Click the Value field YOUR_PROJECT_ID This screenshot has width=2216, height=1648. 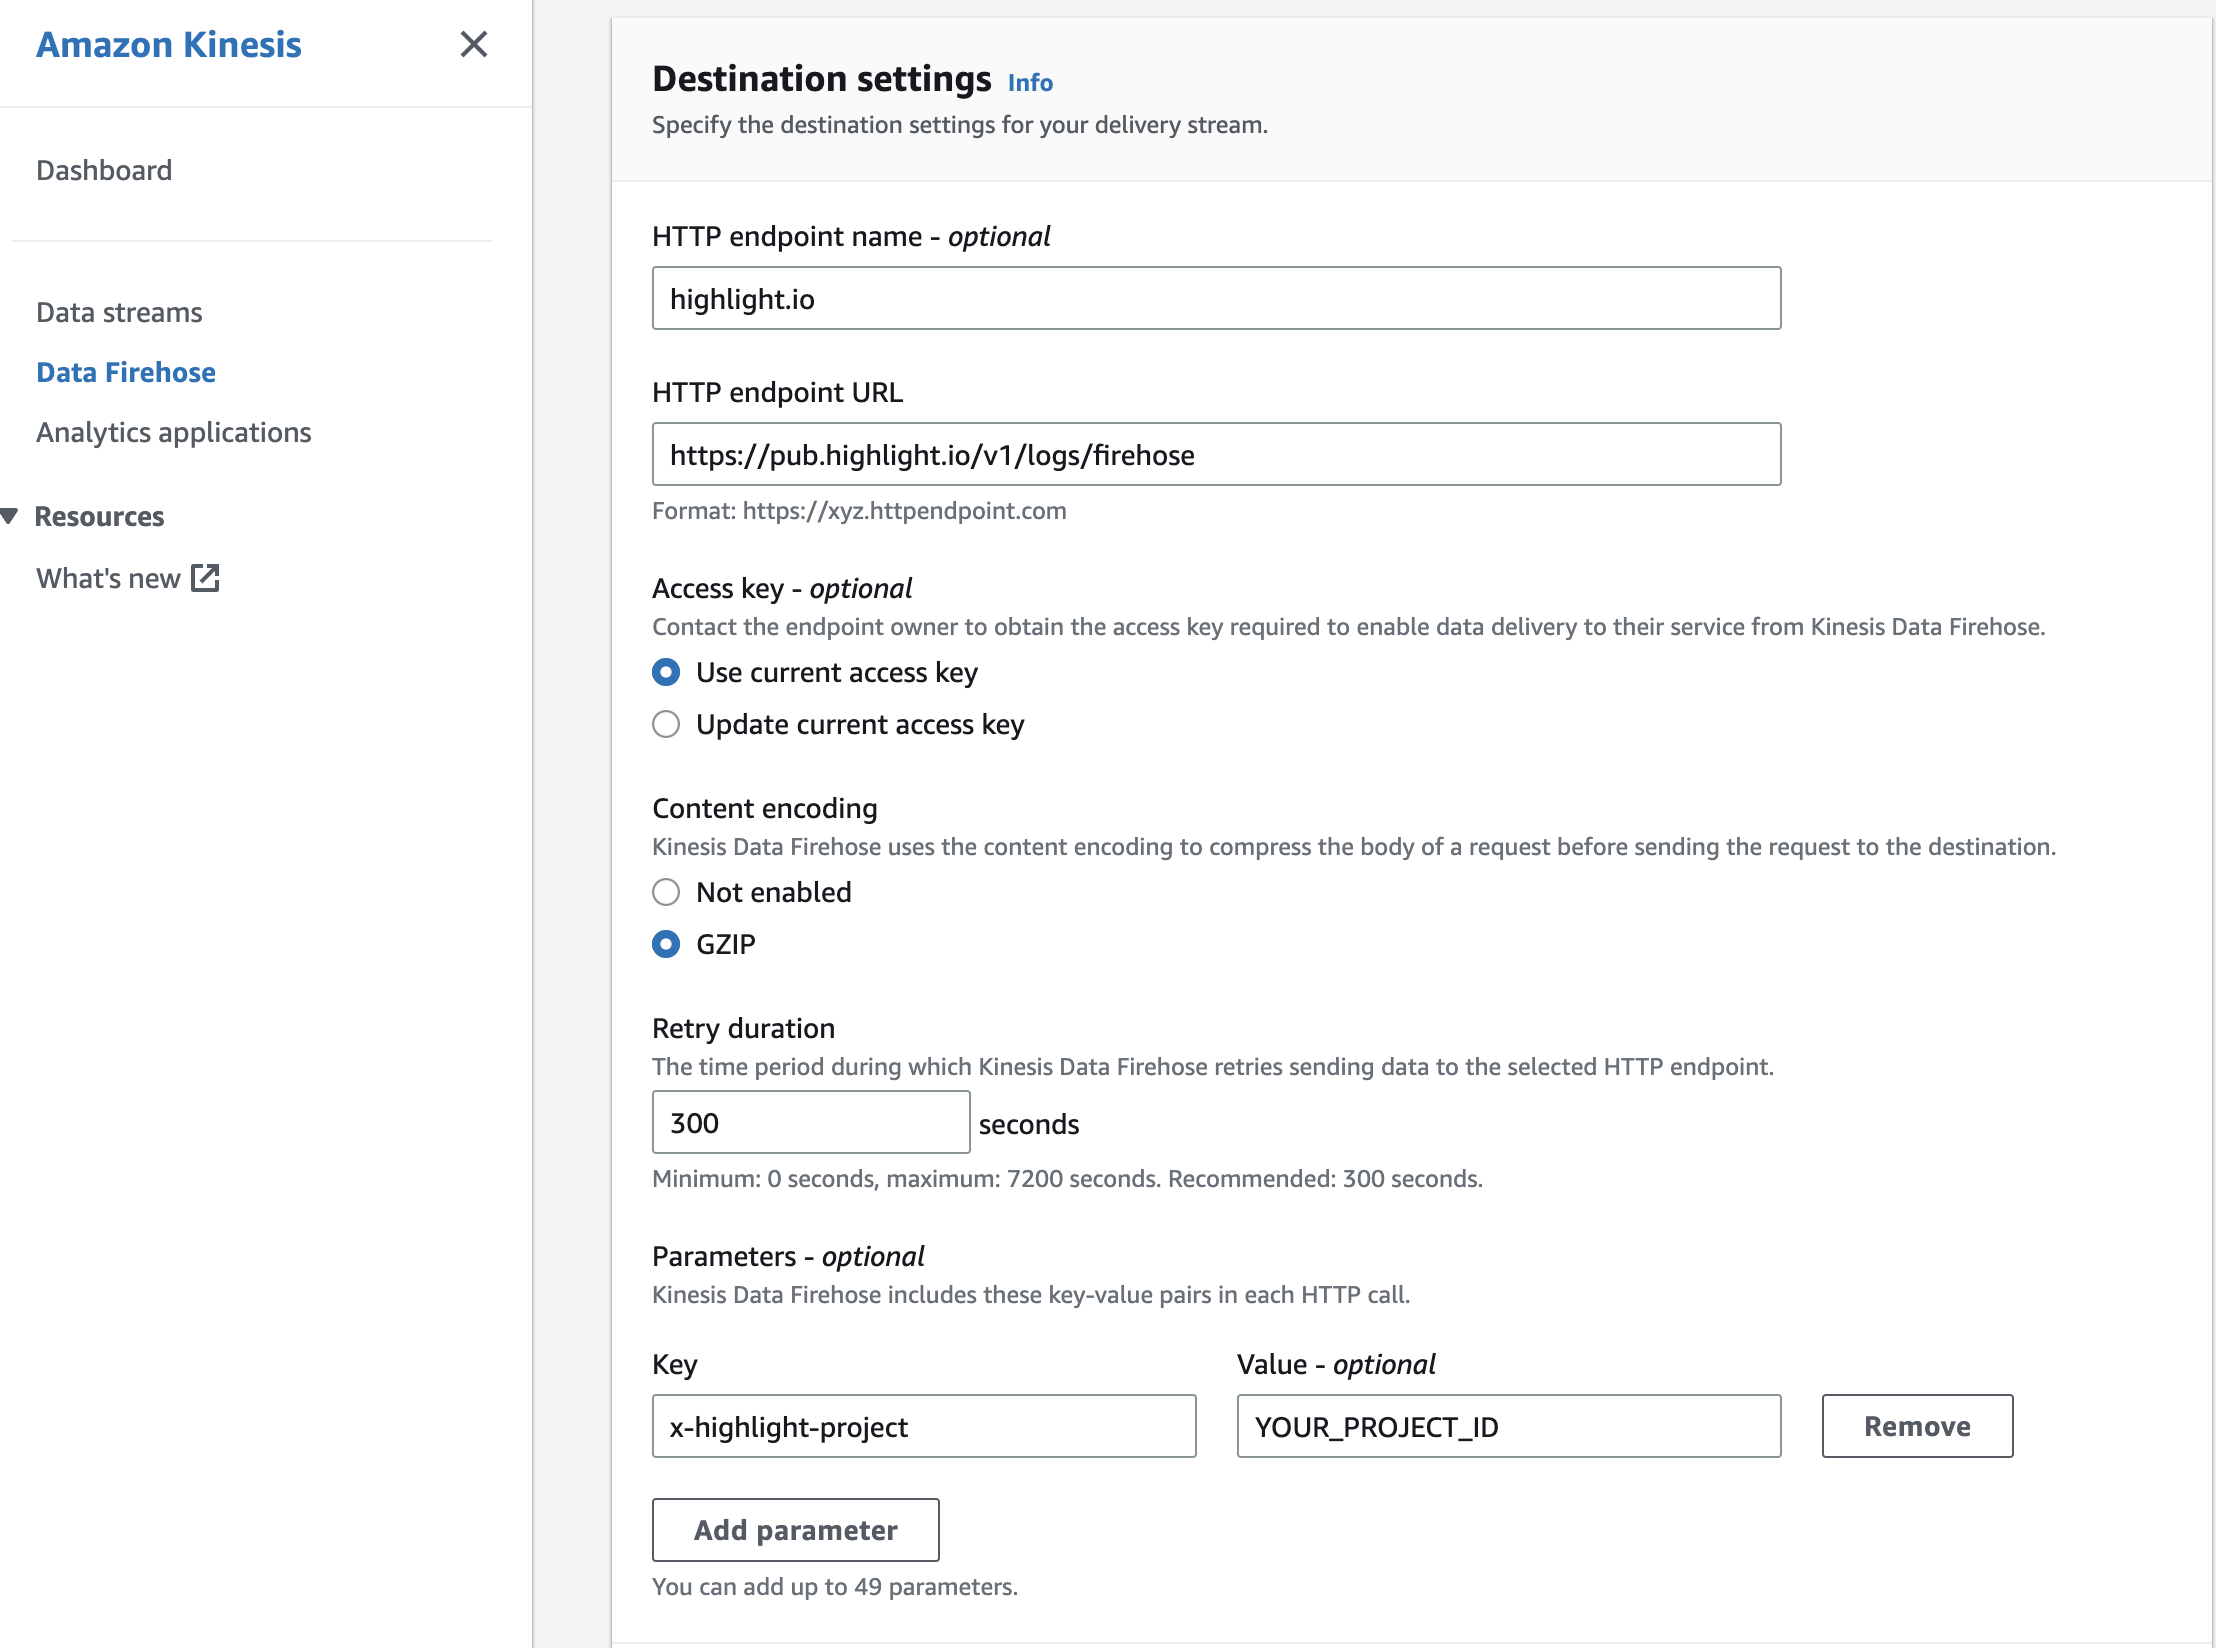1508,1426
